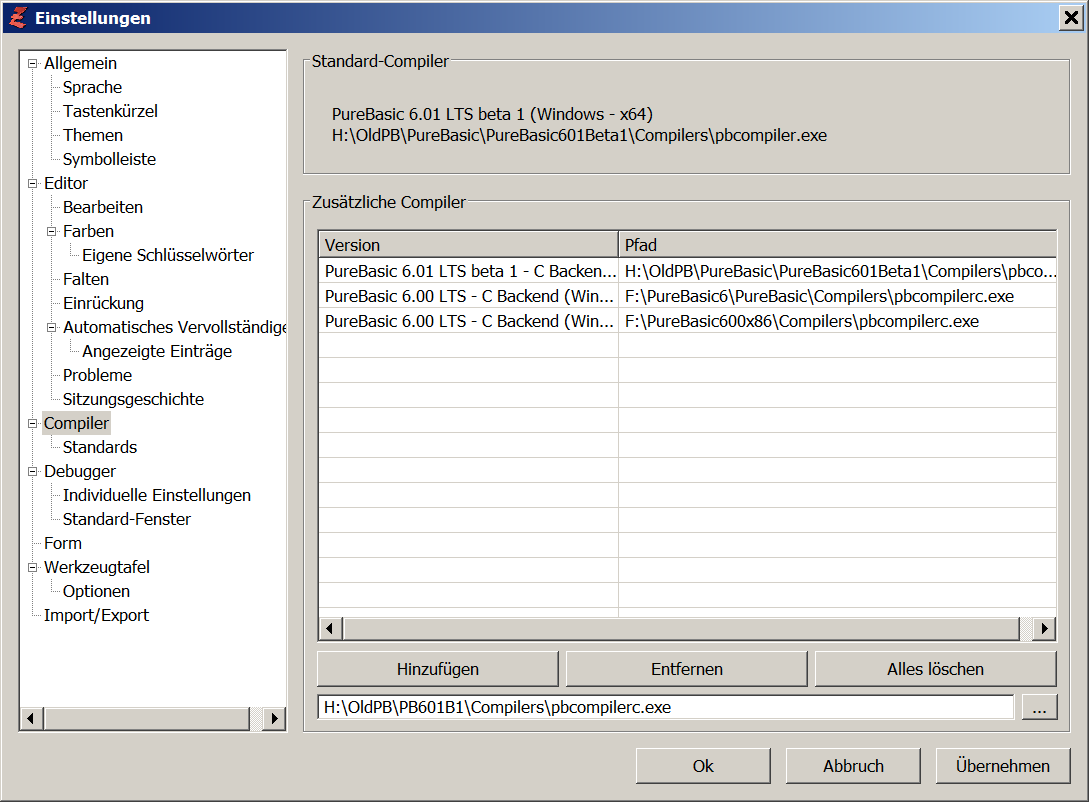Collapse the Allgemein tree node
The image size is (1089, 802).
pos(32,63)
